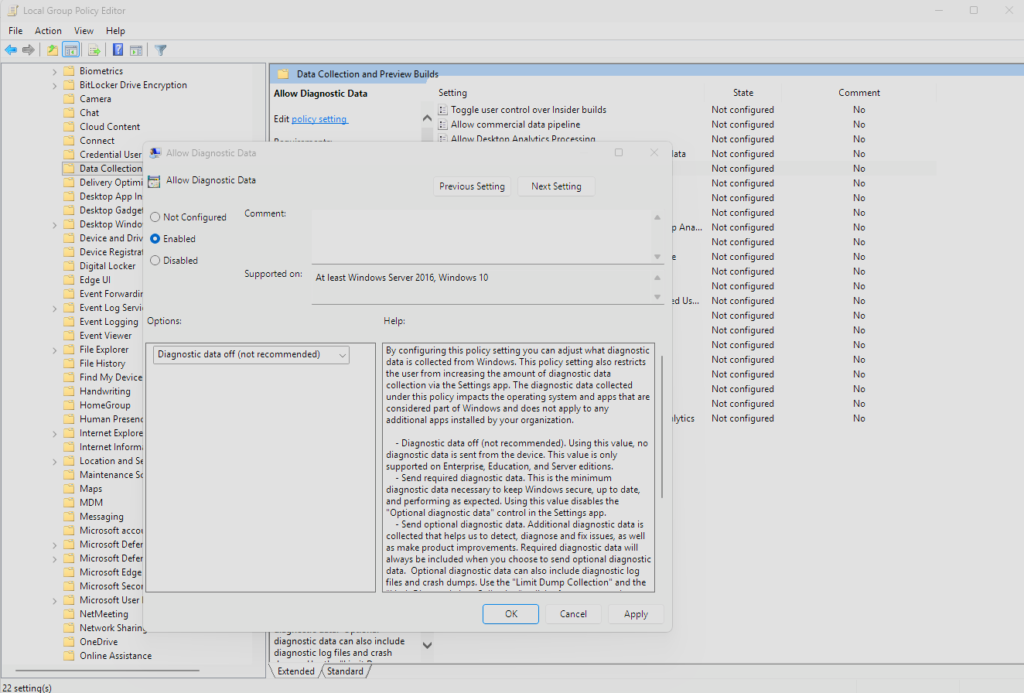Open the Help menu
Screen dimensions: 1024x693
coord(116,31)
